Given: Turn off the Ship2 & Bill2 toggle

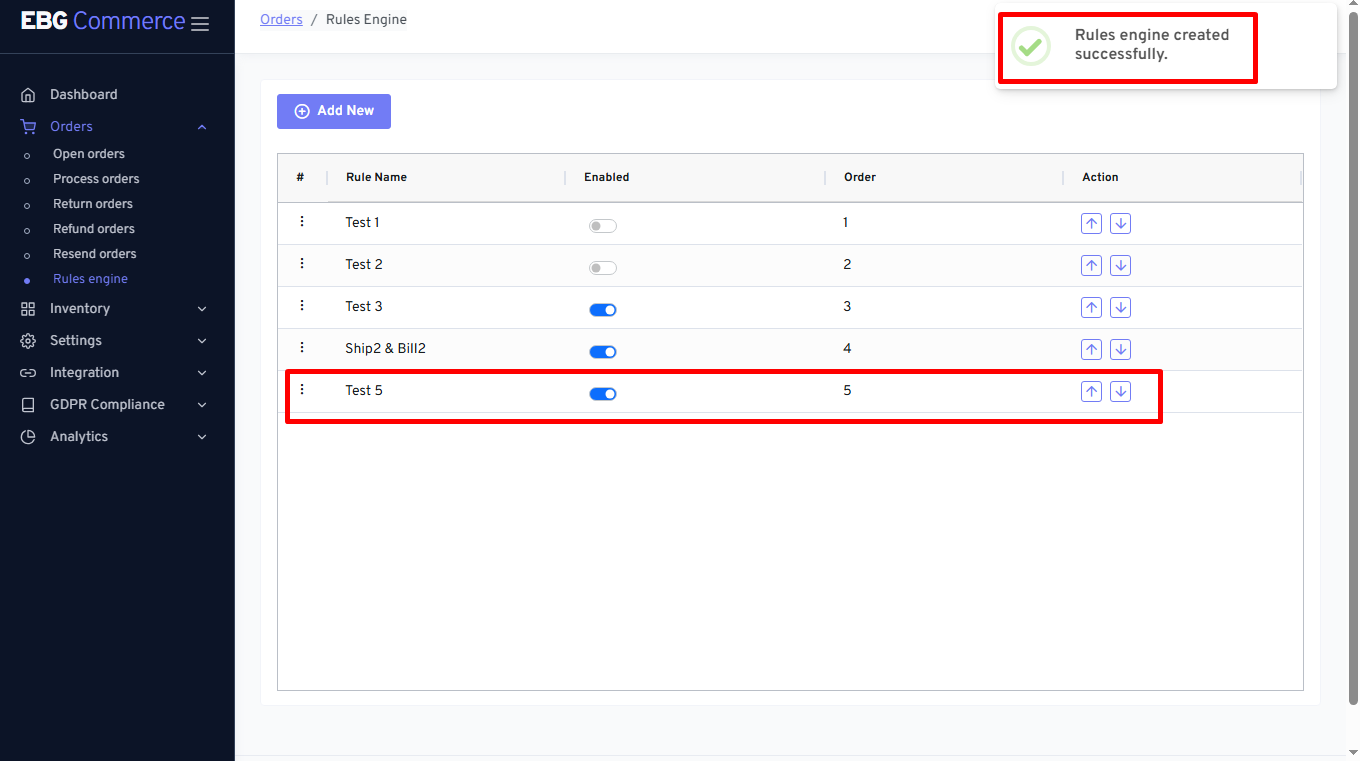Looking at the screenshot, I should point(602,352).
